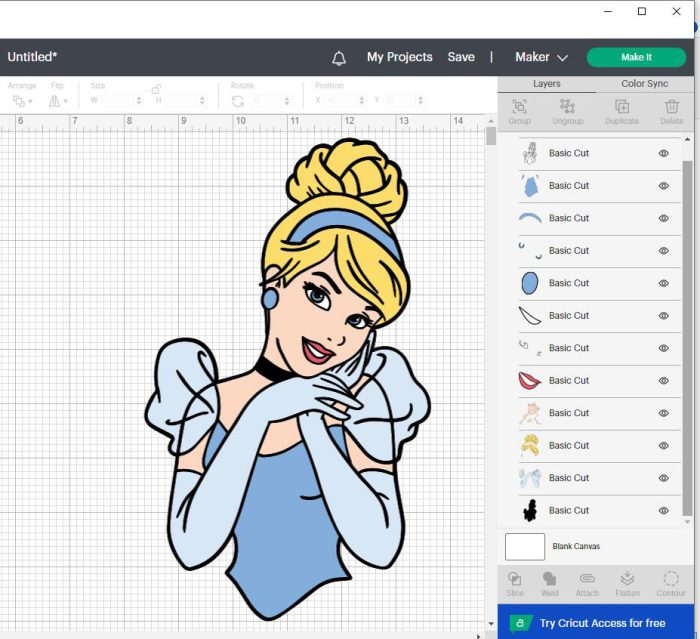Click the Blank Canvas white swatch
The height and width of the screenshot is (639, 700).
click(525, 547)
